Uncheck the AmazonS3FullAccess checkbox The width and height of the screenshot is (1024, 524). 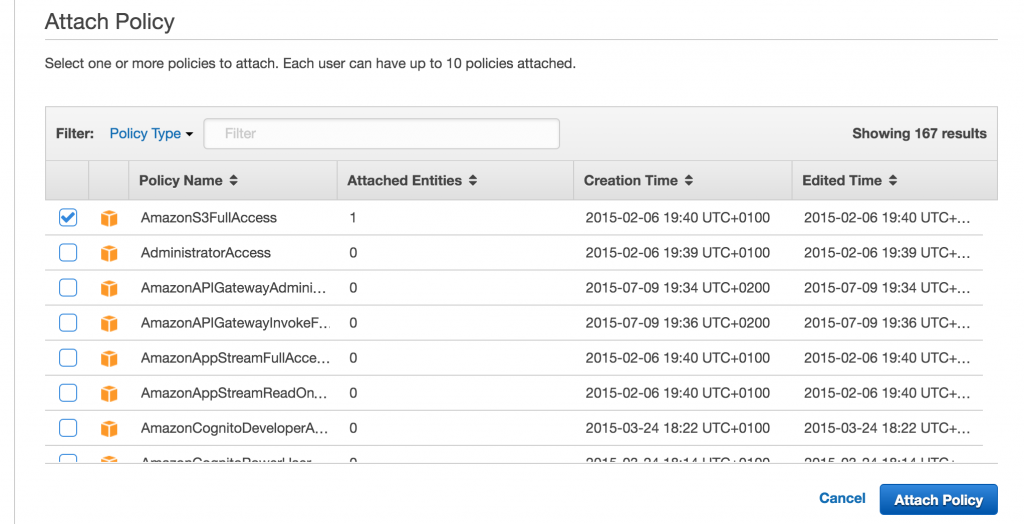68,218
